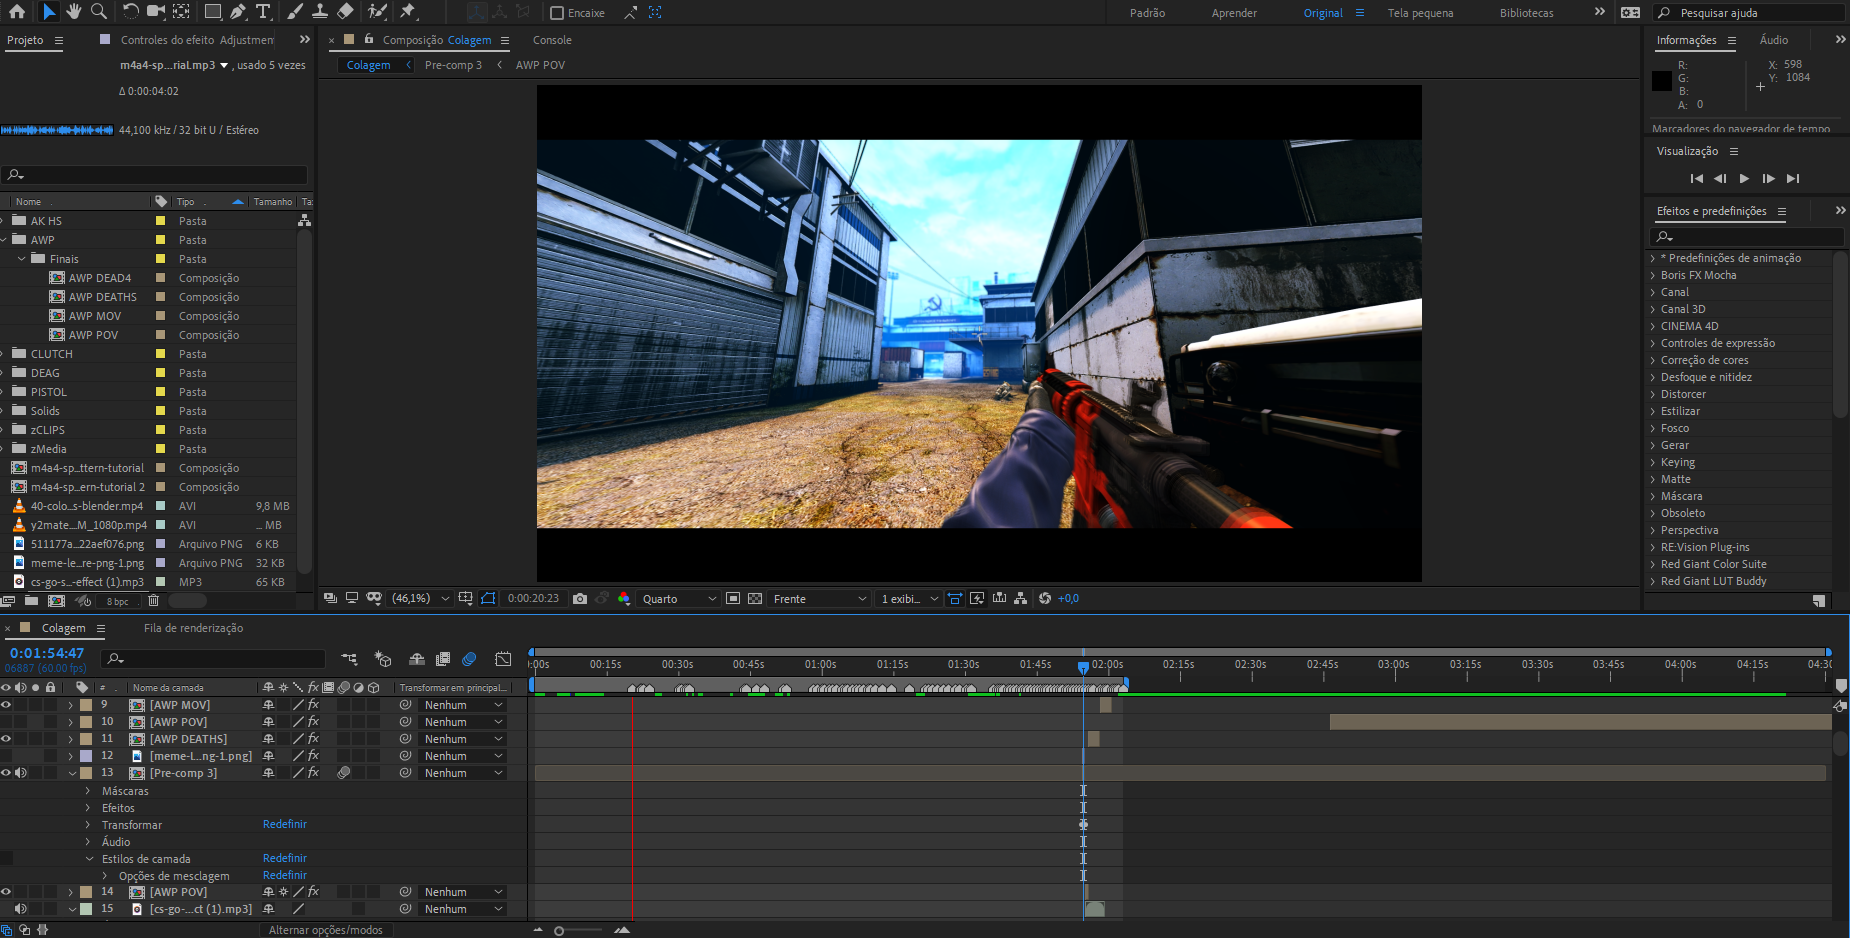
Task: Expand Efeitos under the [Pre-comp 3] layer
Action: (x=87, y=807)
